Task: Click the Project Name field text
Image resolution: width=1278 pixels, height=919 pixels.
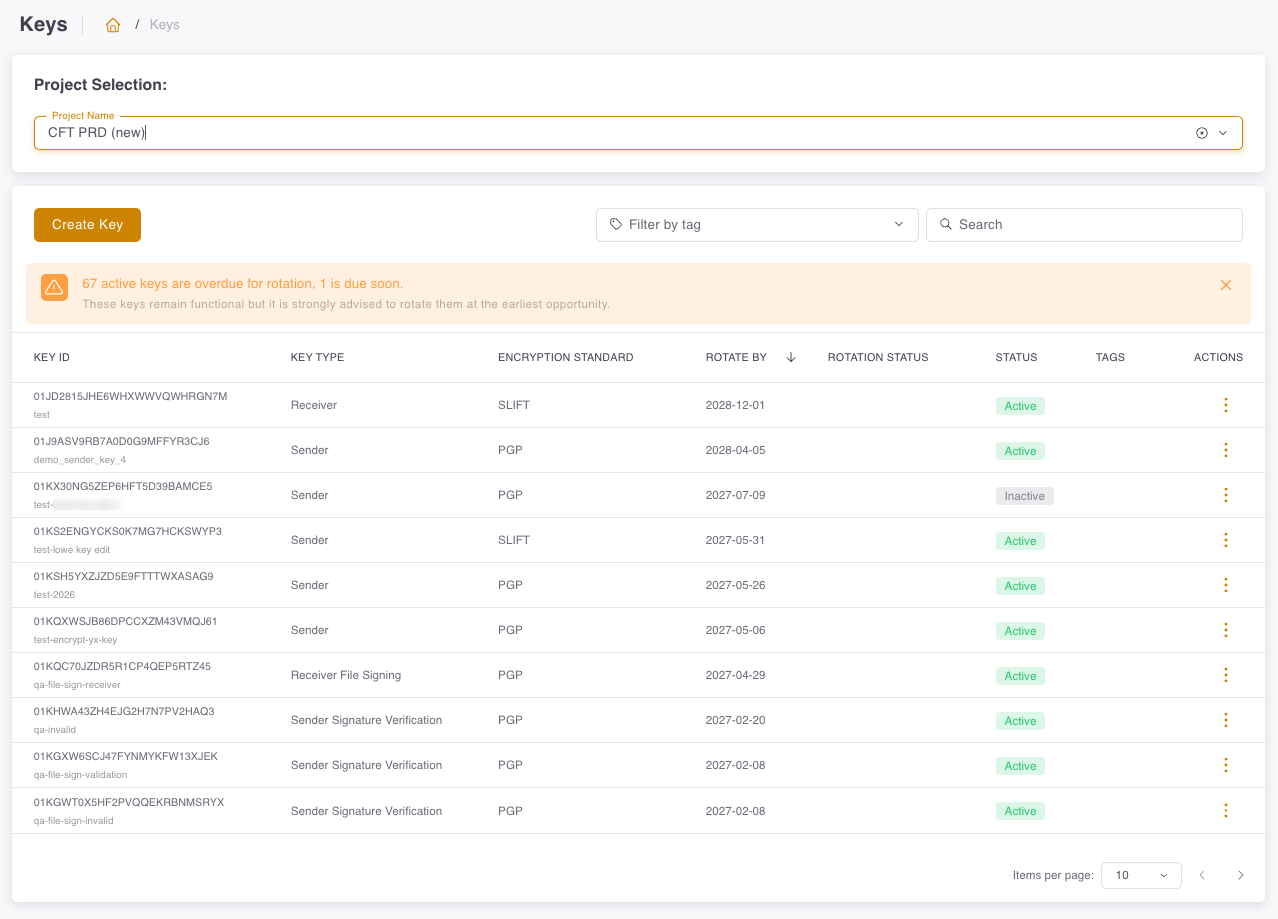Action: [x=97, y=133]
